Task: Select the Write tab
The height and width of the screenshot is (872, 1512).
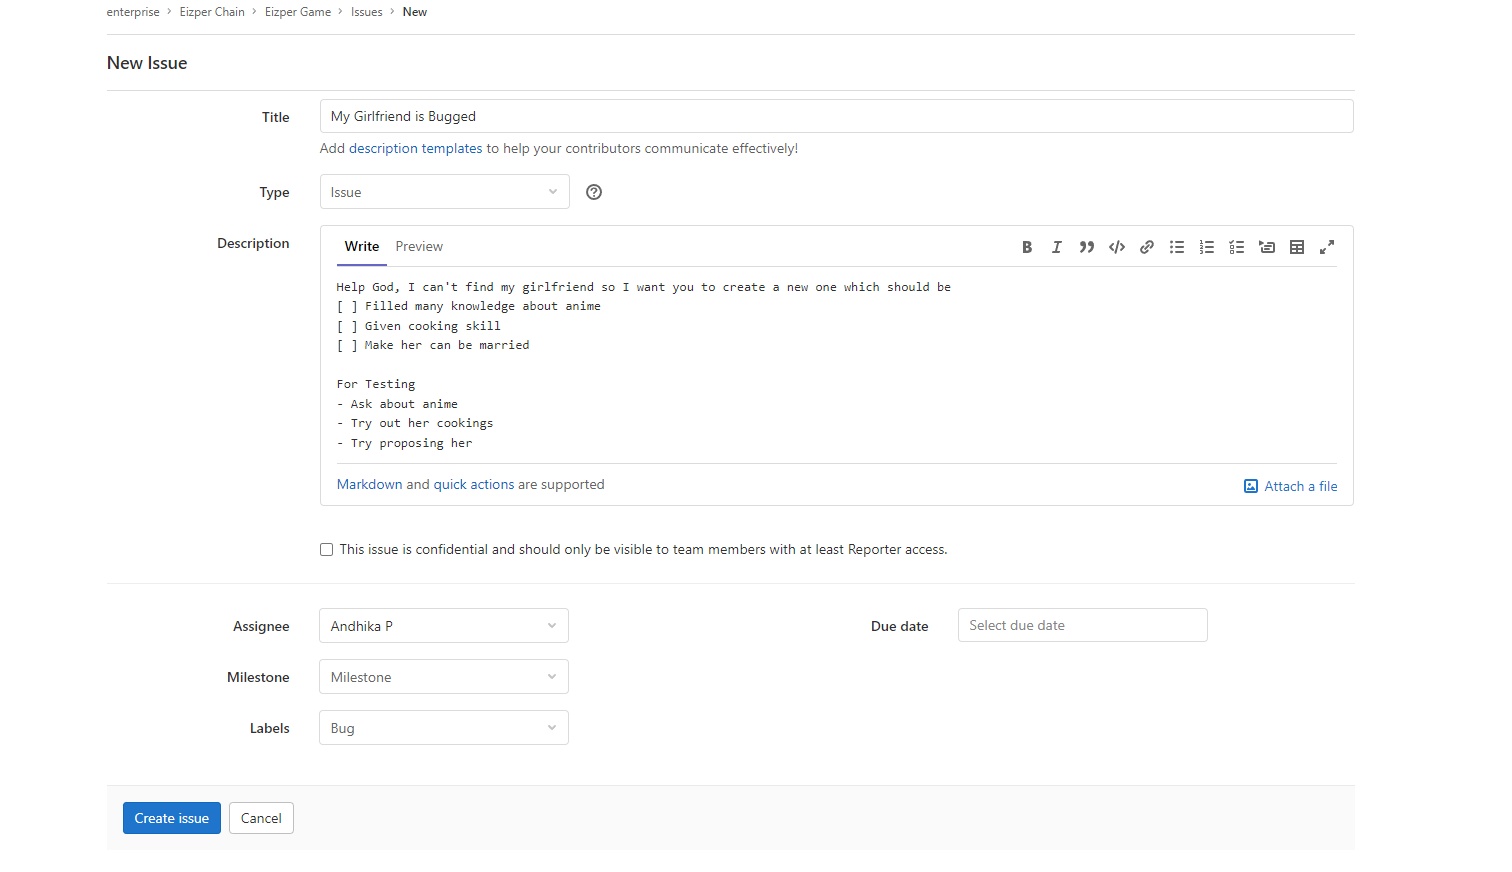Action: click(x=362, y=246)
